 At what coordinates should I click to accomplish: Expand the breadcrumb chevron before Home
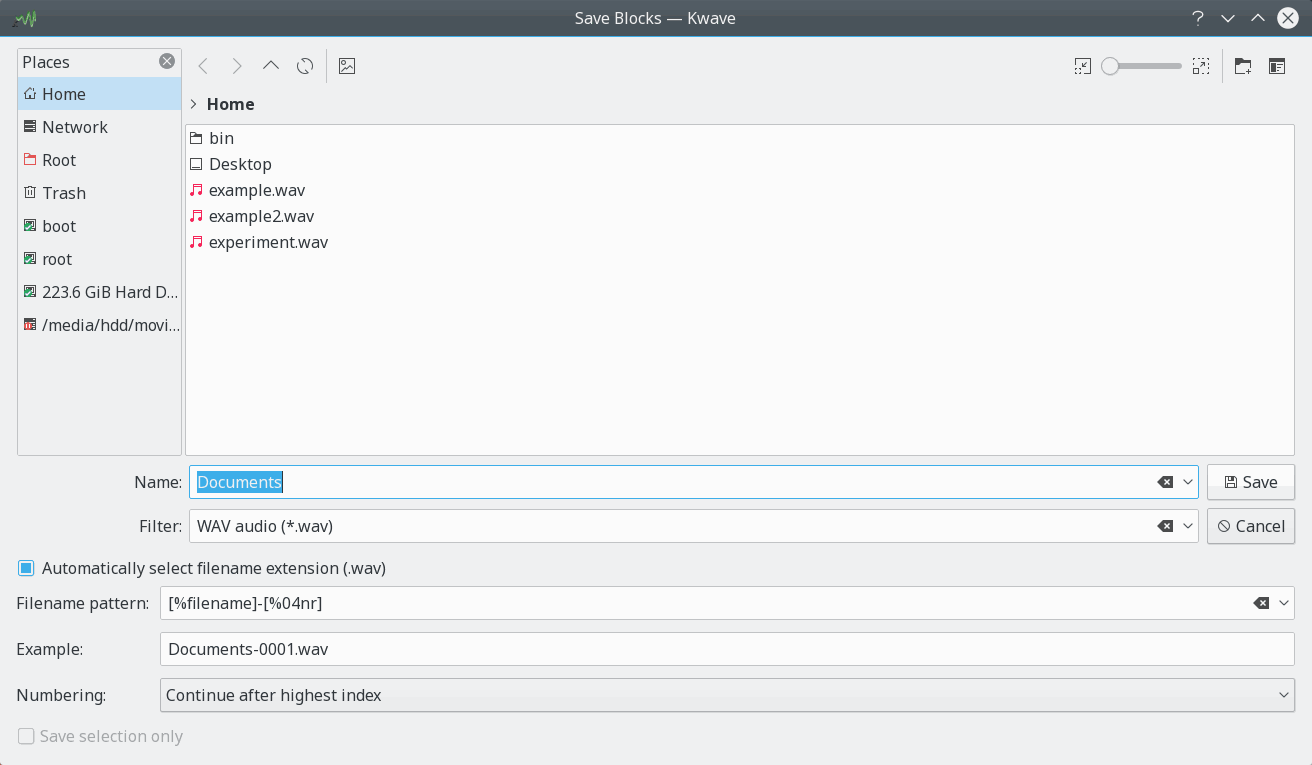tap(193, 104)
